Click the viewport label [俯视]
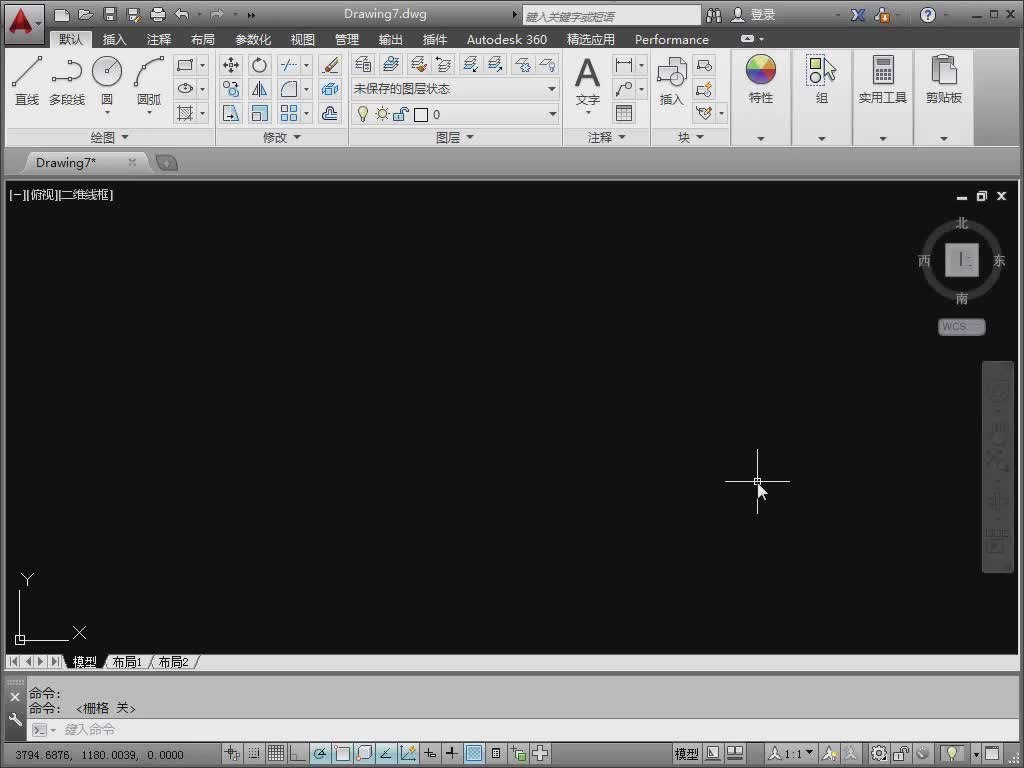Image resolution: width=1024 pixels, height=768 pixels. [x=42, y=195]
